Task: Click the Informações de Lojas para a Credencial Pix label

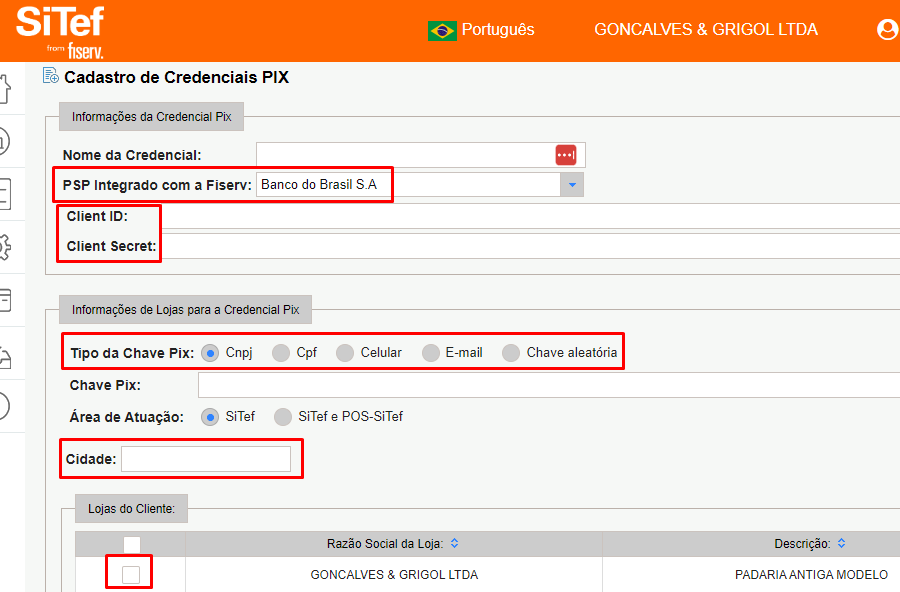Action: 185,309
